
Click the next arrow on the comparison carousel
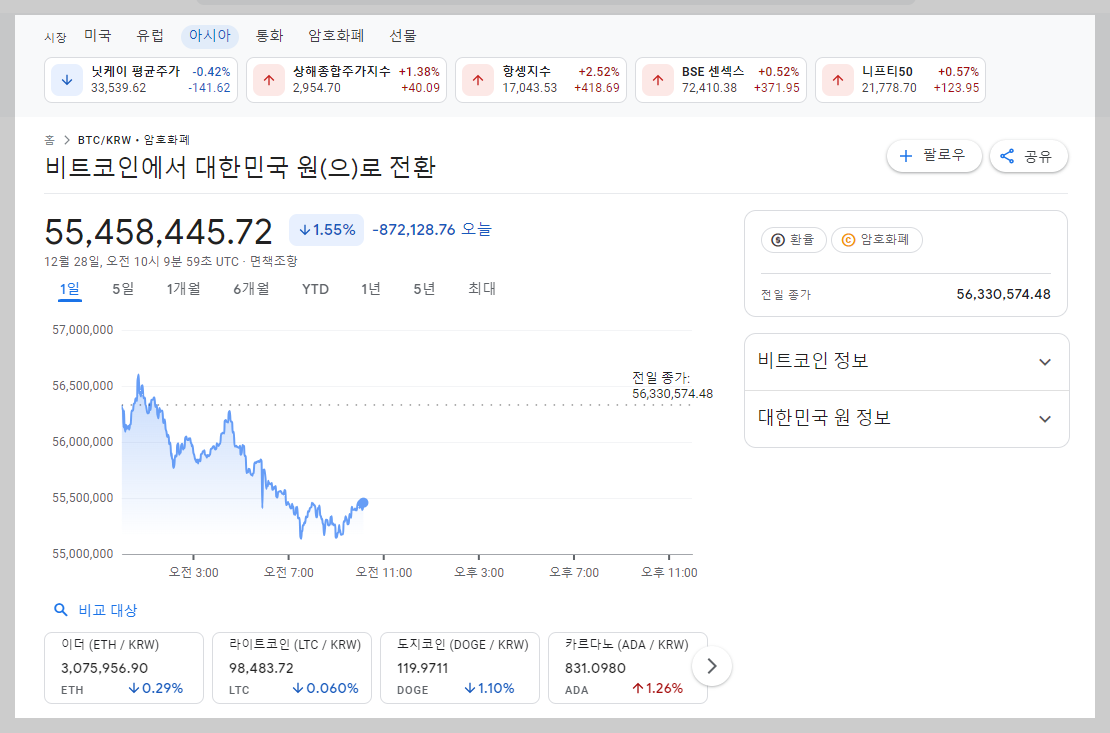click(x=711, y=665)
